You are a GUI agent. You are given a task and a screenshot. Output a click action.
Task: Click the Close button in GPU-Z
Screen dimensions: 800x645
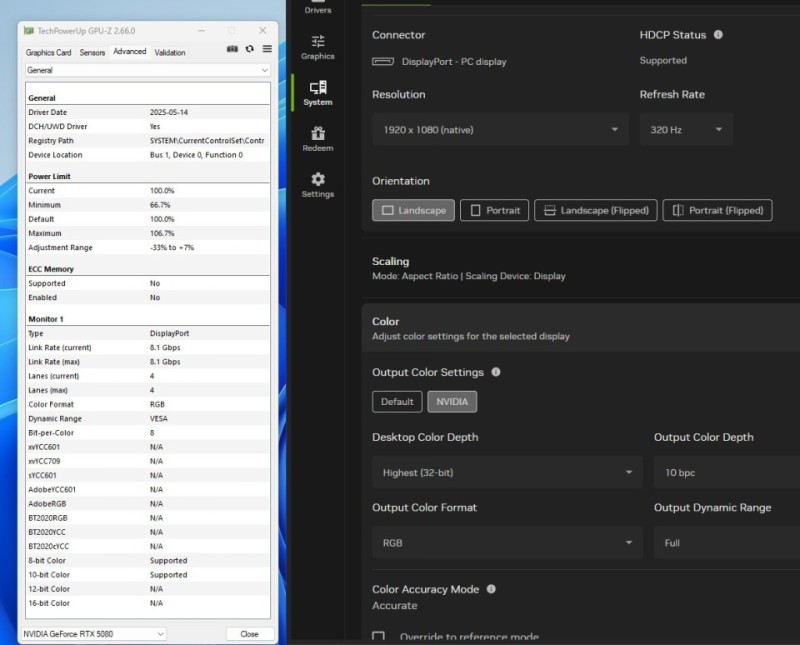pos(249,634)
